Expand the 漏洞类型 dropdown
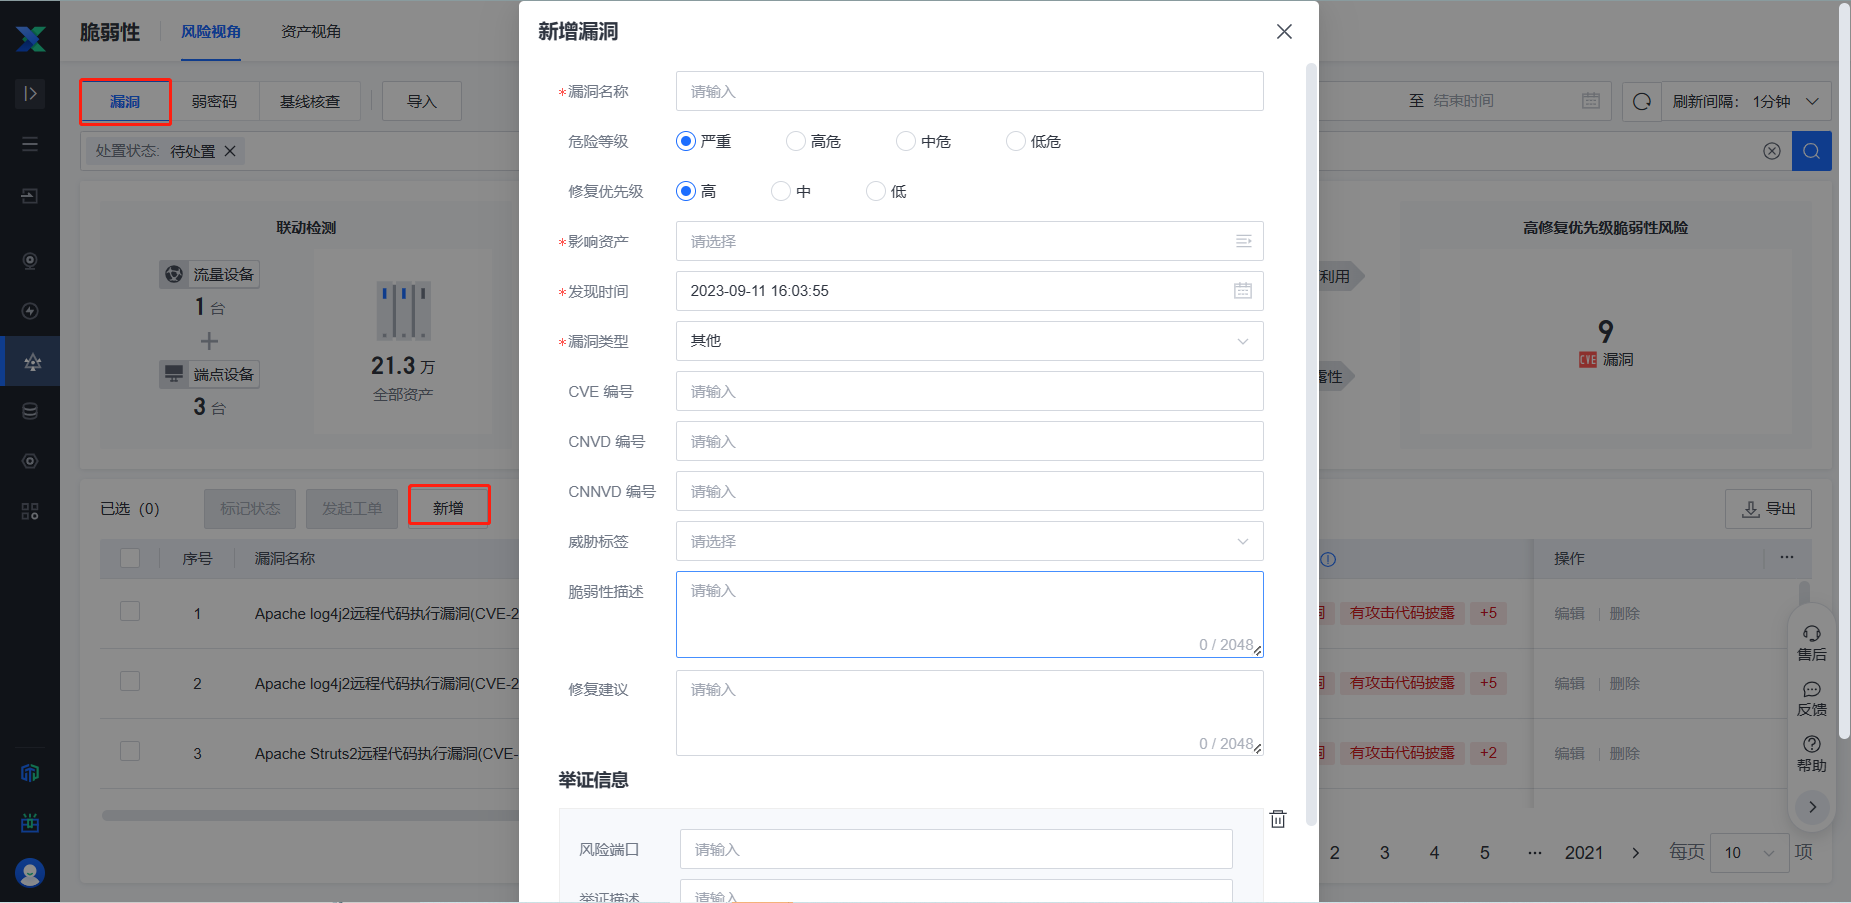Image resolution: width=1851 pixels, height=903 pixels. coord(968,341)
